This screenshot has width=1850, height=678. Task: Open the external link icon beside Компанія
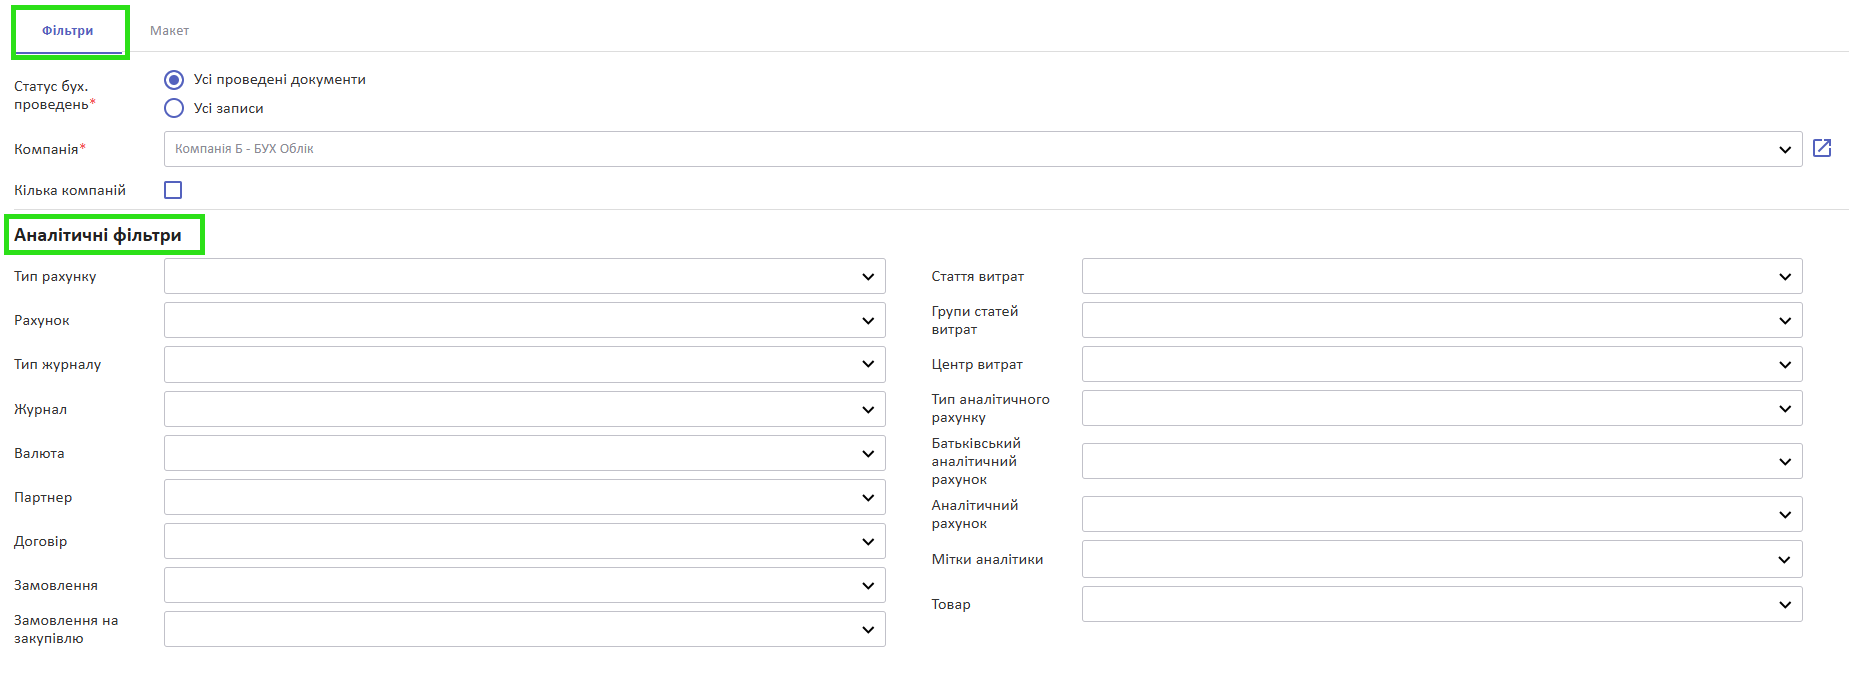[x=1822, y=148]
